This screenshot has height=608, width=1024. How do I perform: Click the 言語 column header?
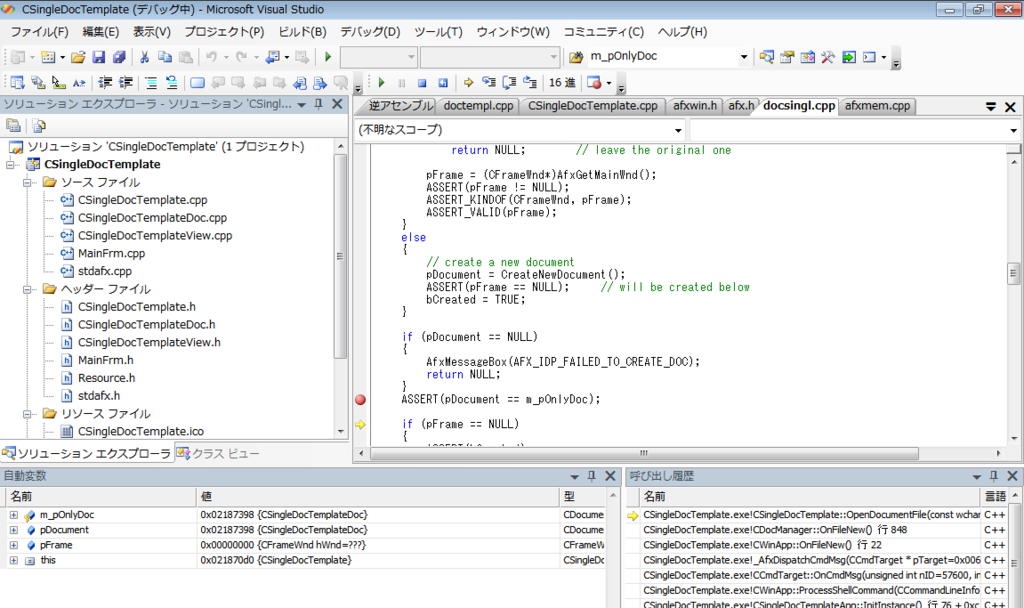tap(995, 497)
